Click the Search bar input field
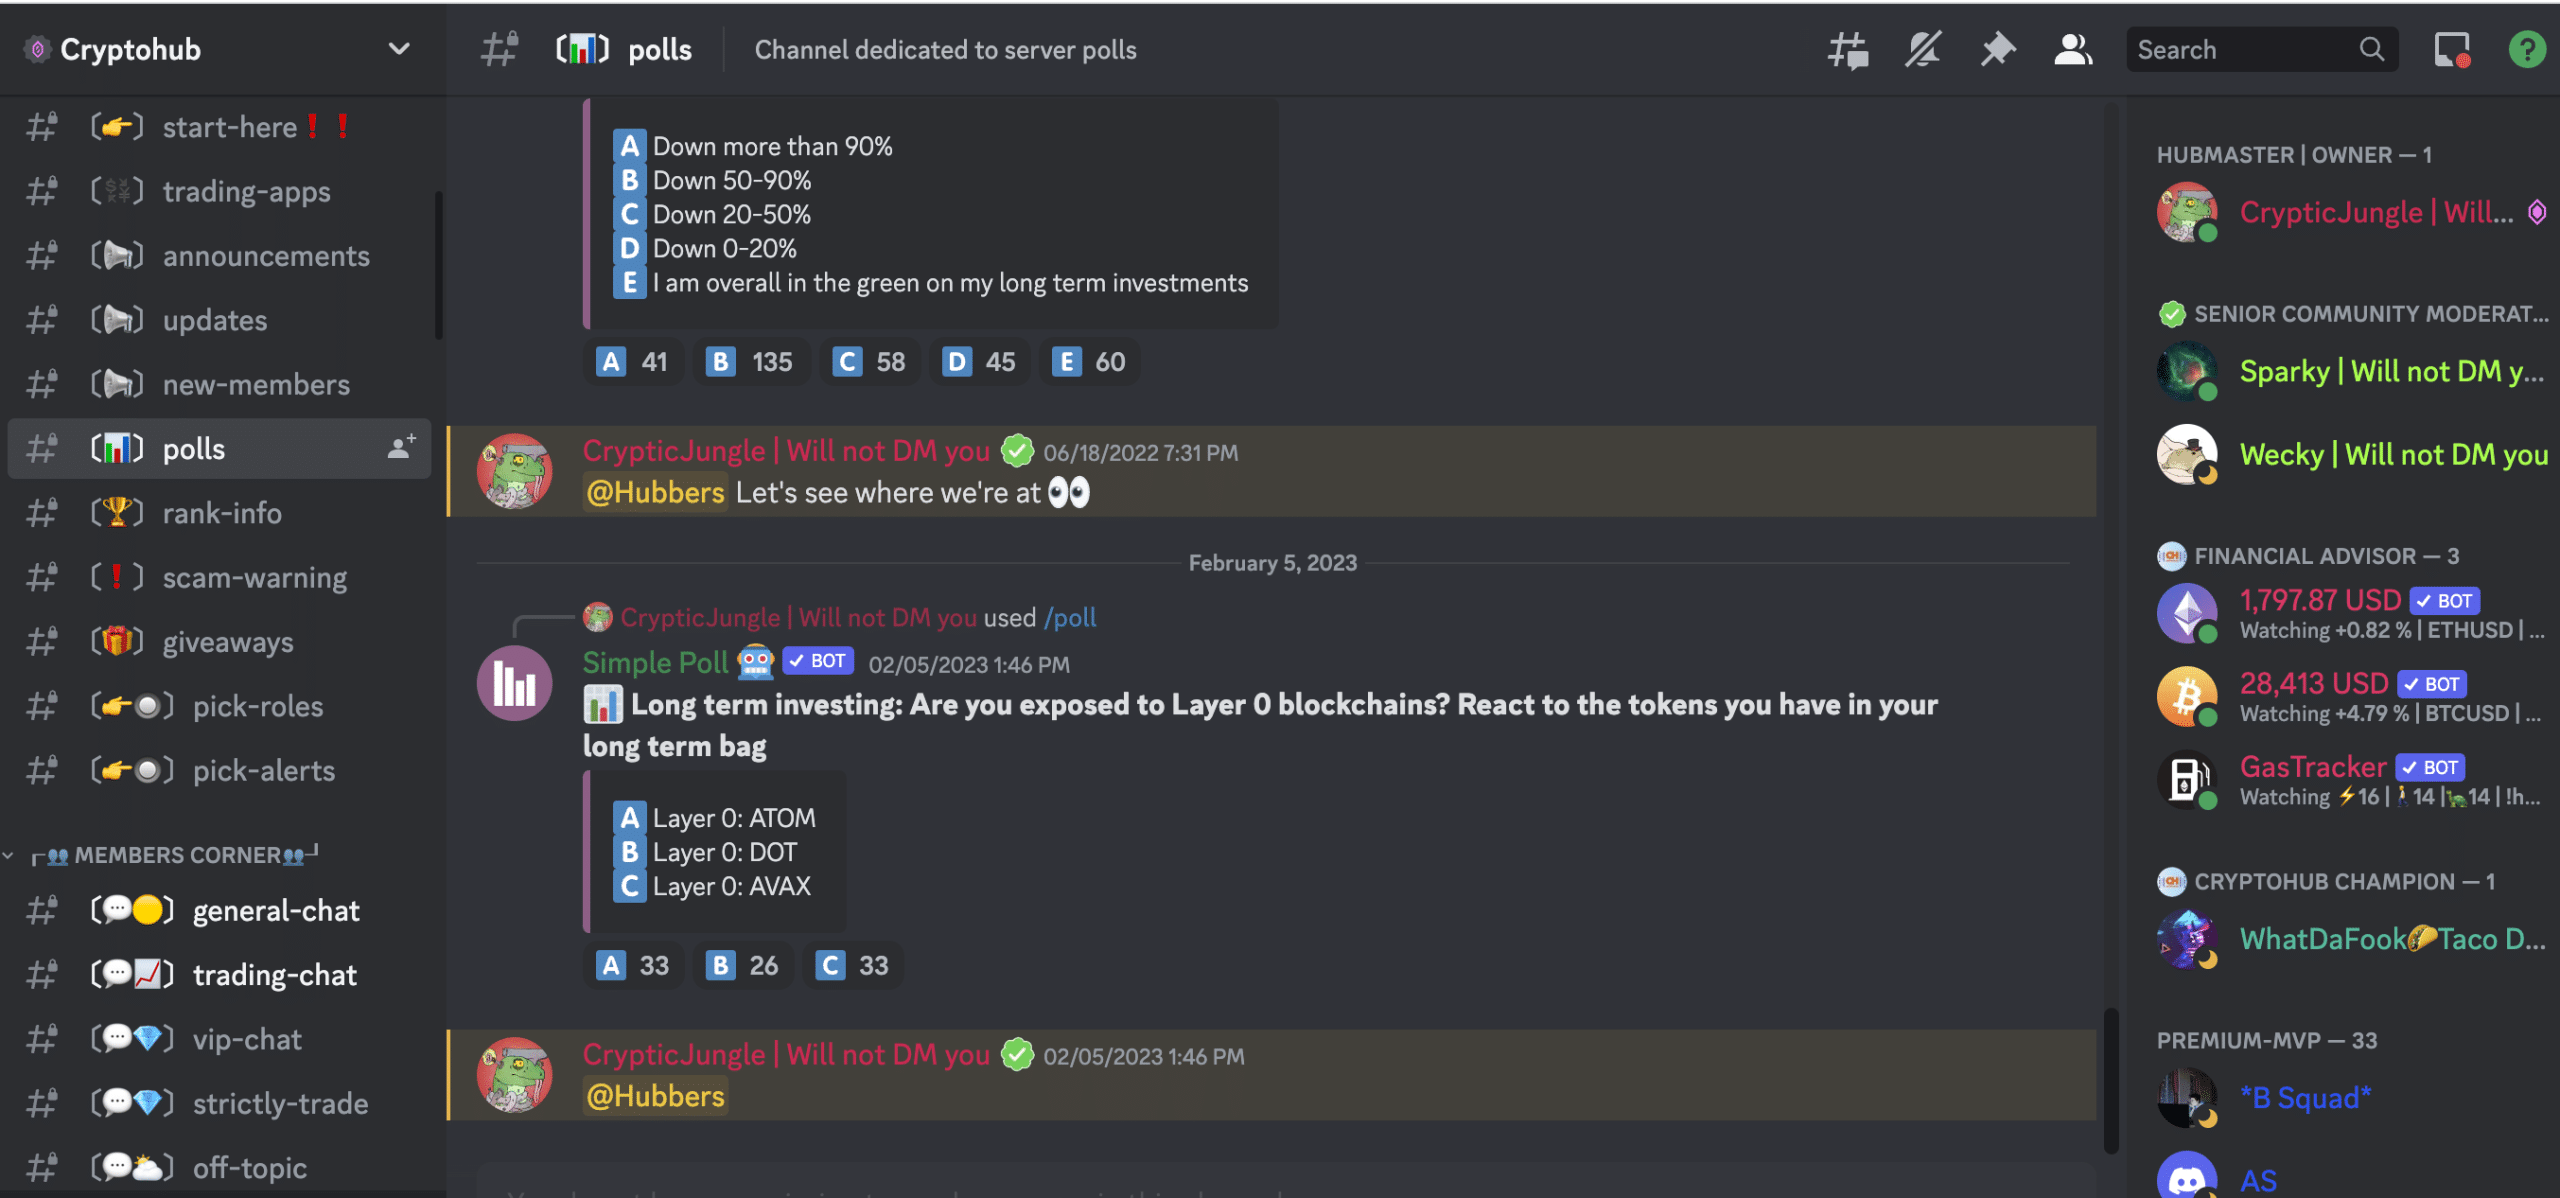 pyautogui.click(x=2260, y=47)
